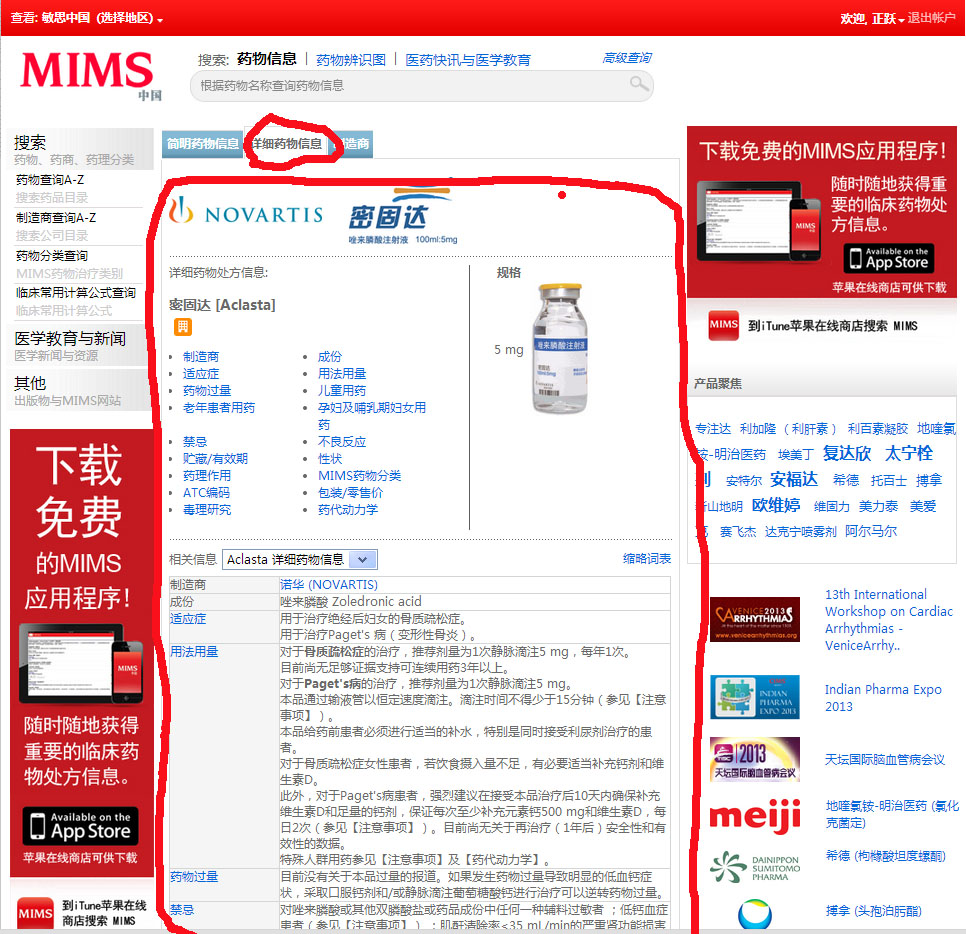Open 13th International Workshop on Cardiac Arrhythmias link

pyautogui.click(x=889, y=620)
